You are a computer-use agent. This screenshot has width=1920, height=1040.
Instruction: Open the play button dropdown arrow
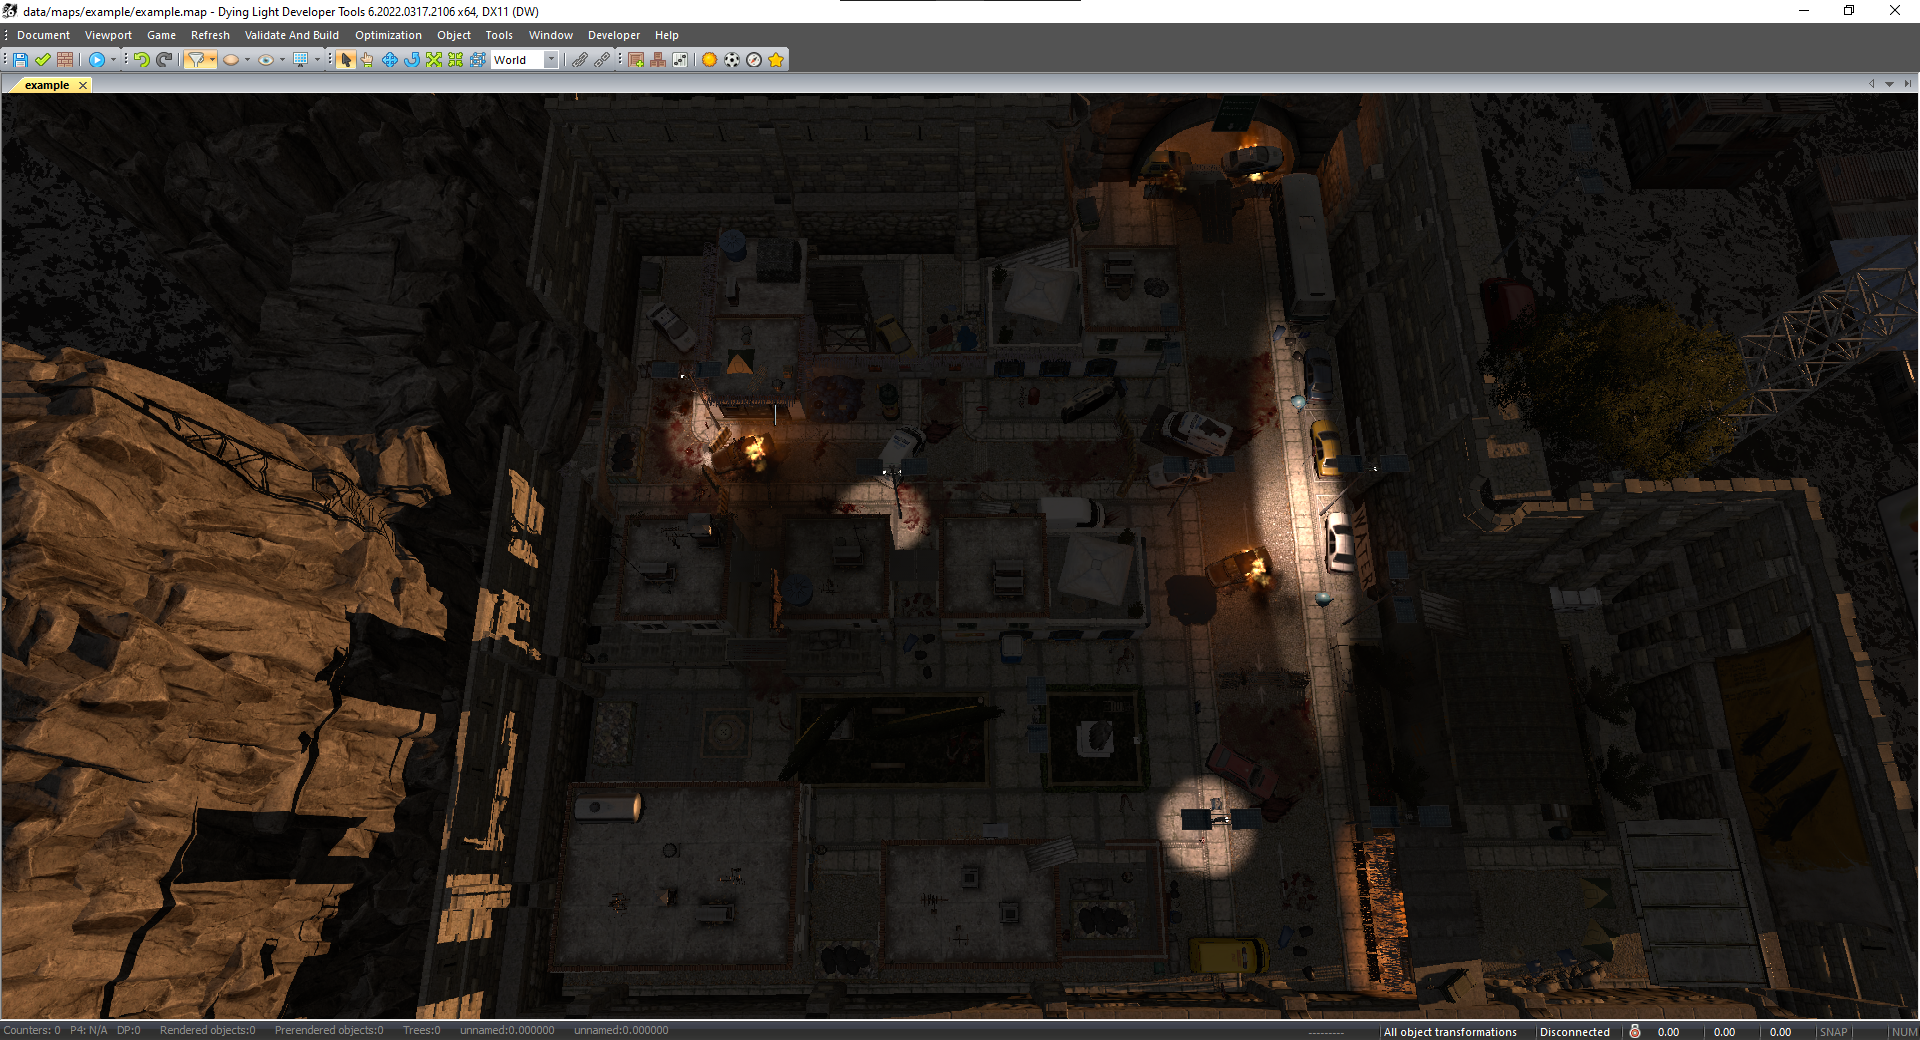[113, 60]
